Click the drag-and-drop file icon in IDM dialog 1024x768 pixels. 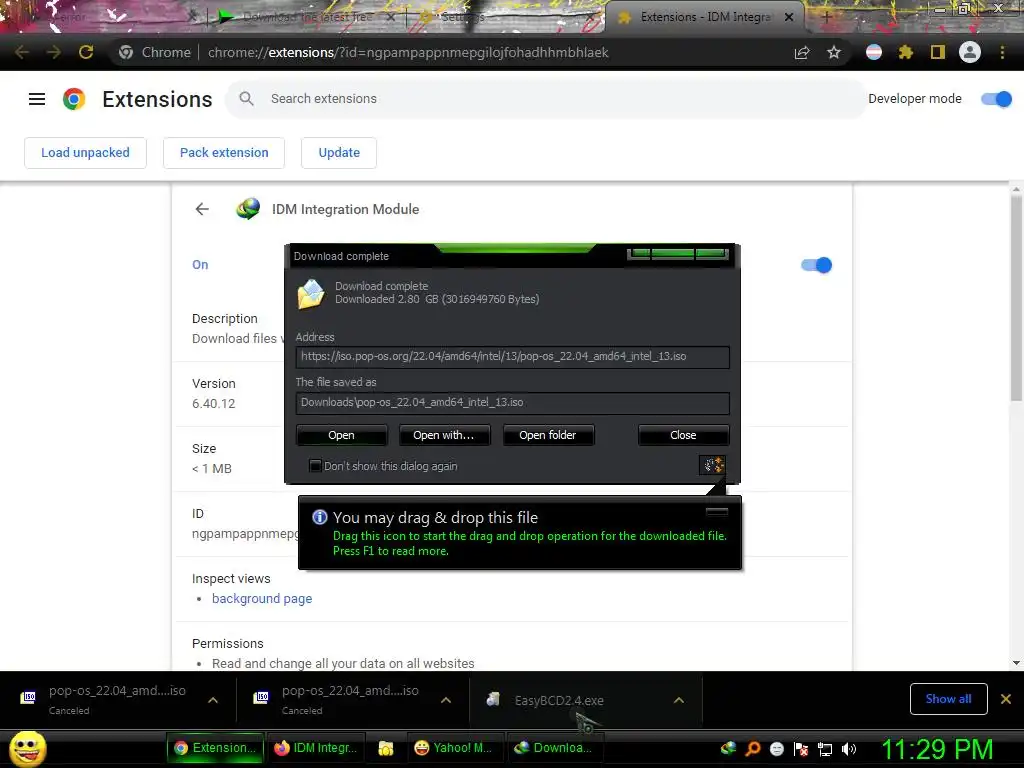pos(712,465)
